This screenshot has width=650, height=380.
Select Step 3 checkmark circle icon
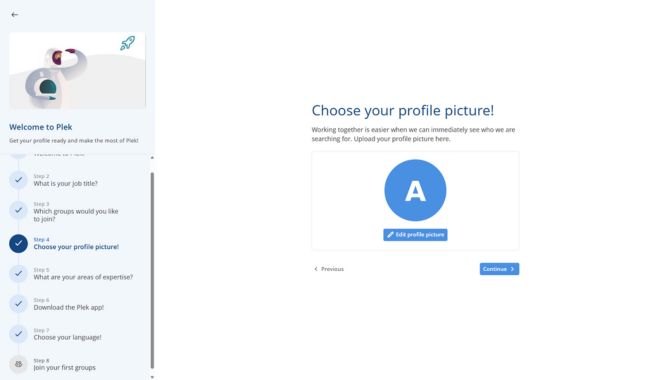pos(18,210)
